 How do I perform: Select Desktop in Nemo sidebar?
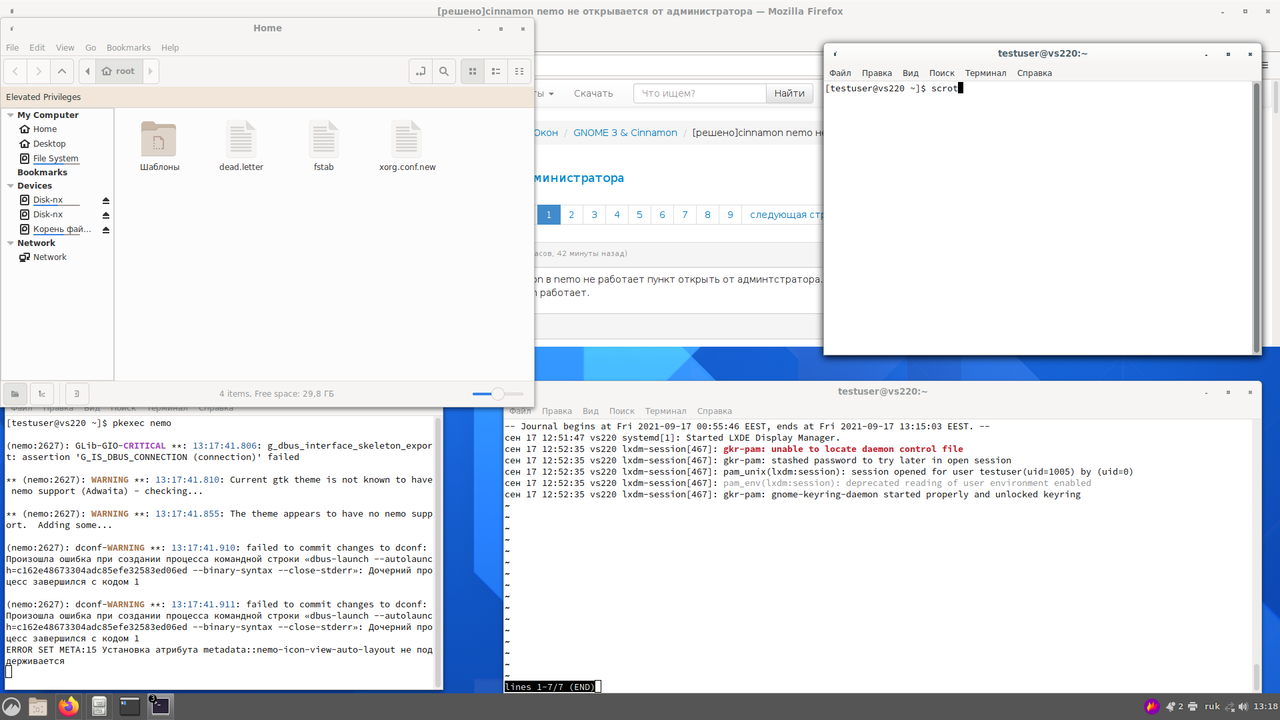(49, 144)
